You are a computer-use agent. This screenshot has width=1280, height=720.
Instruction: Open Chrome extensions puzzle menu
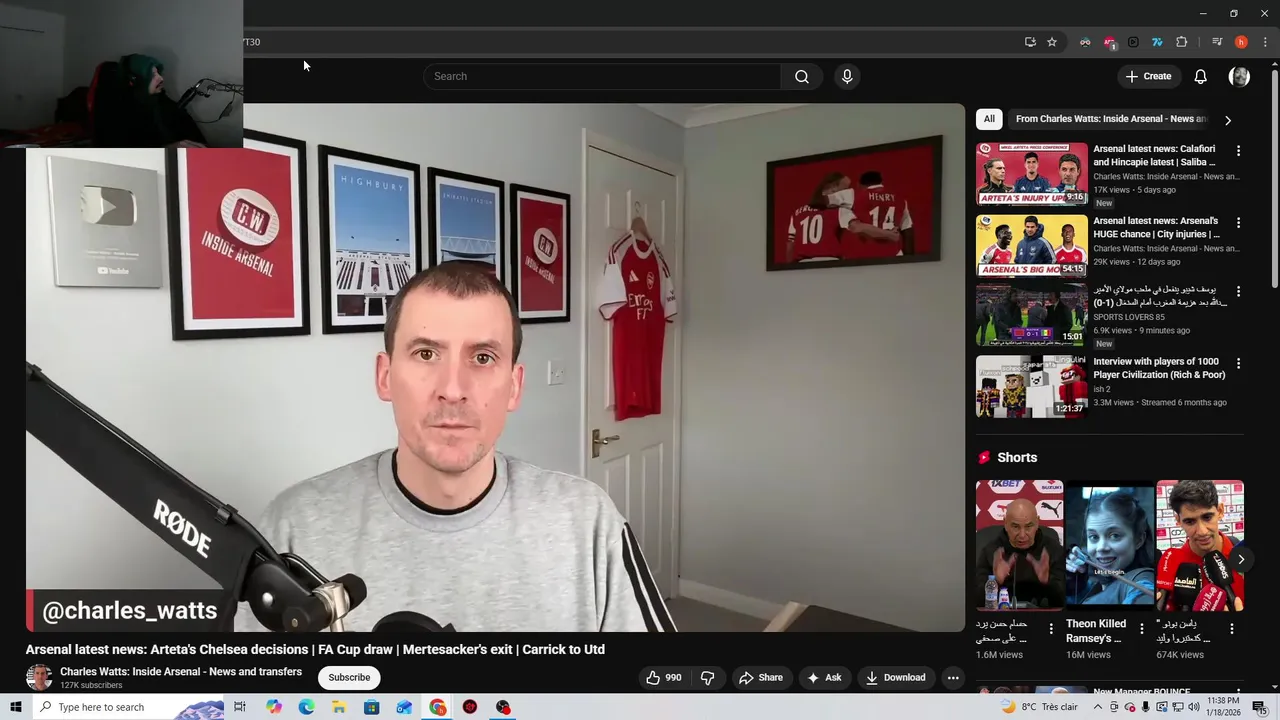pos(1181,42)
